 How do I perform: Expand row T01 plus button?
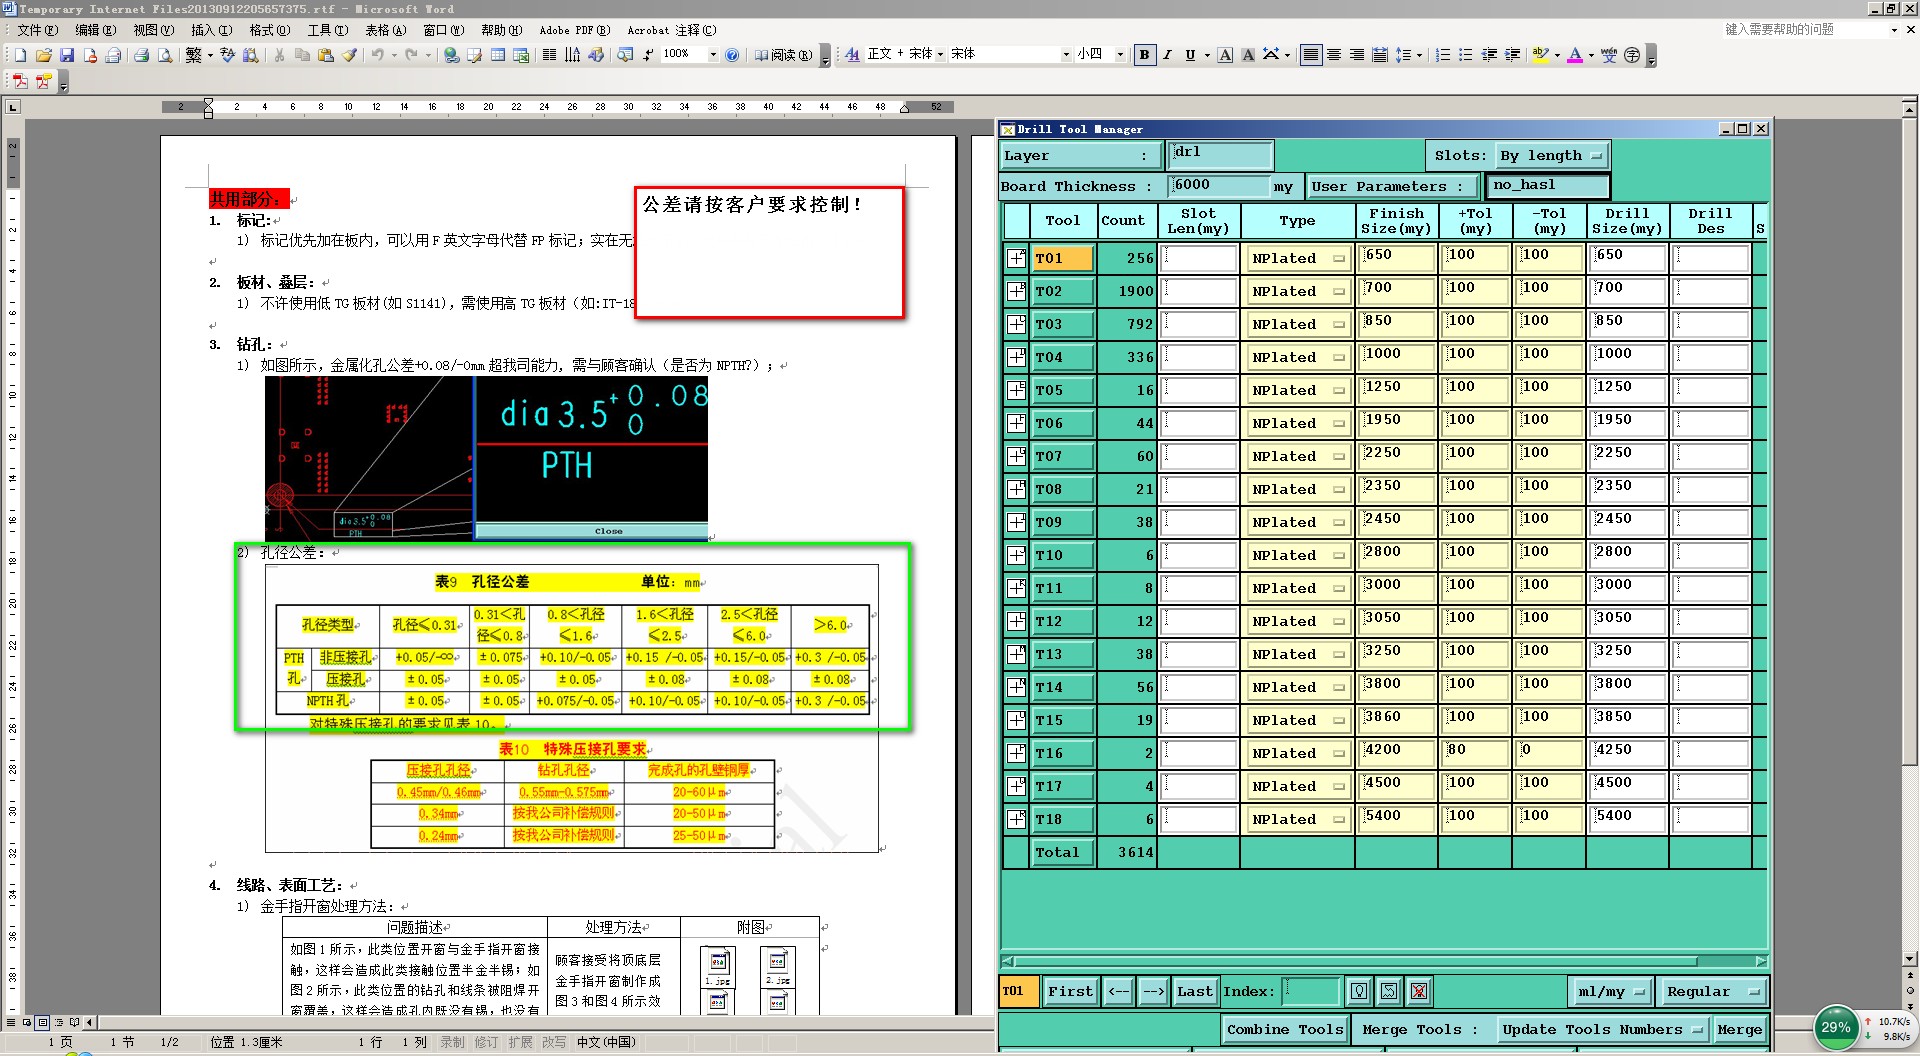pyautogui.click(x=1017, y=258)
